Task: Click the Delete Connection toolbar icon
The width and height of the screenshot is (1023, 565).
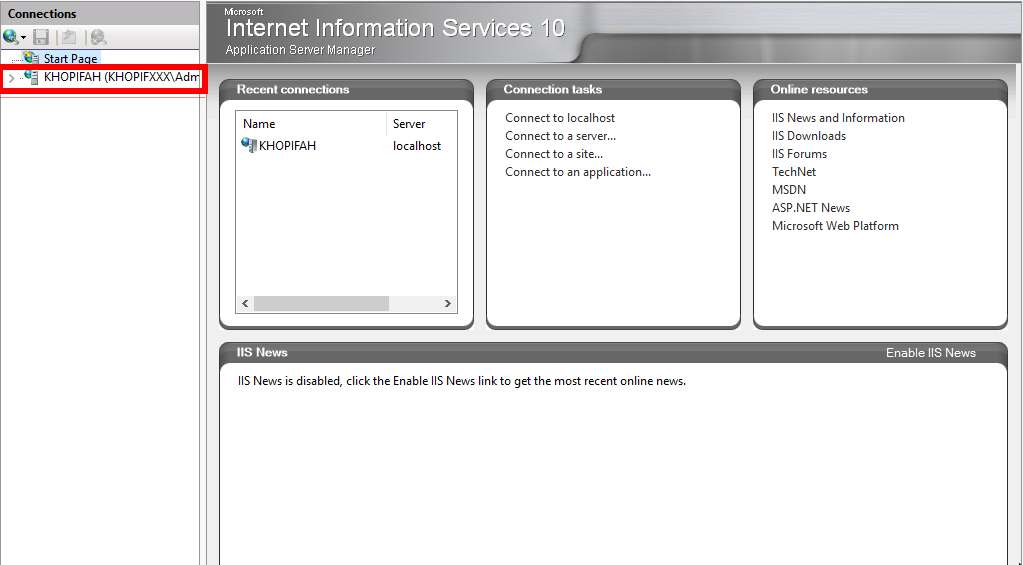Action: (x=99, y=37)
